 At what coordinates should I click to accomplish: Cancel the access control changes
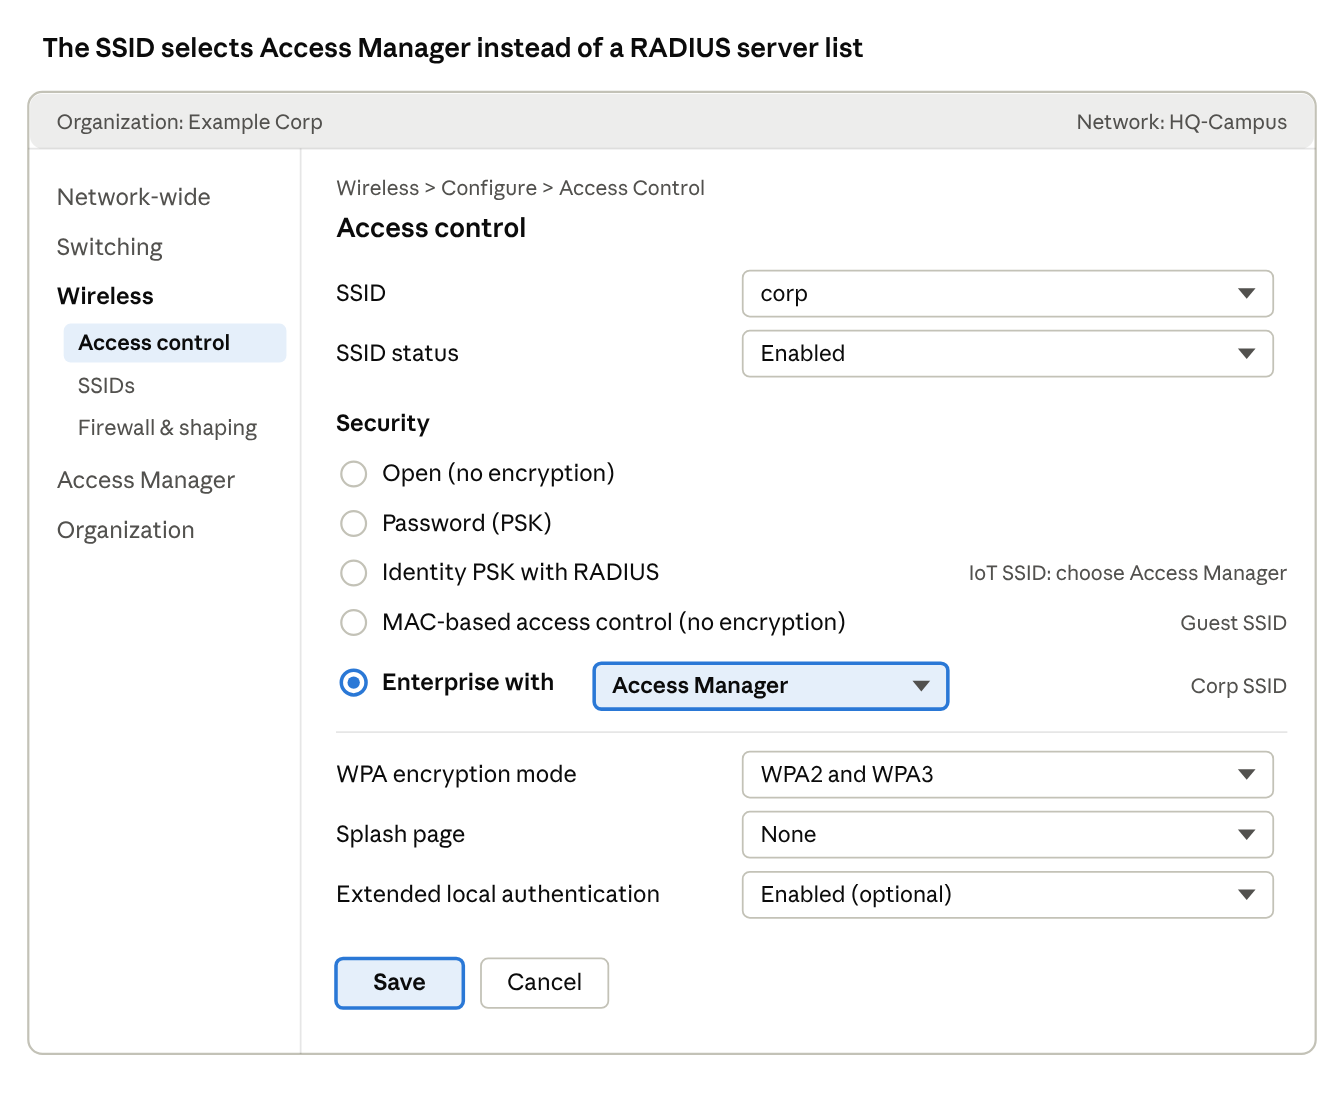click(544, 983)
